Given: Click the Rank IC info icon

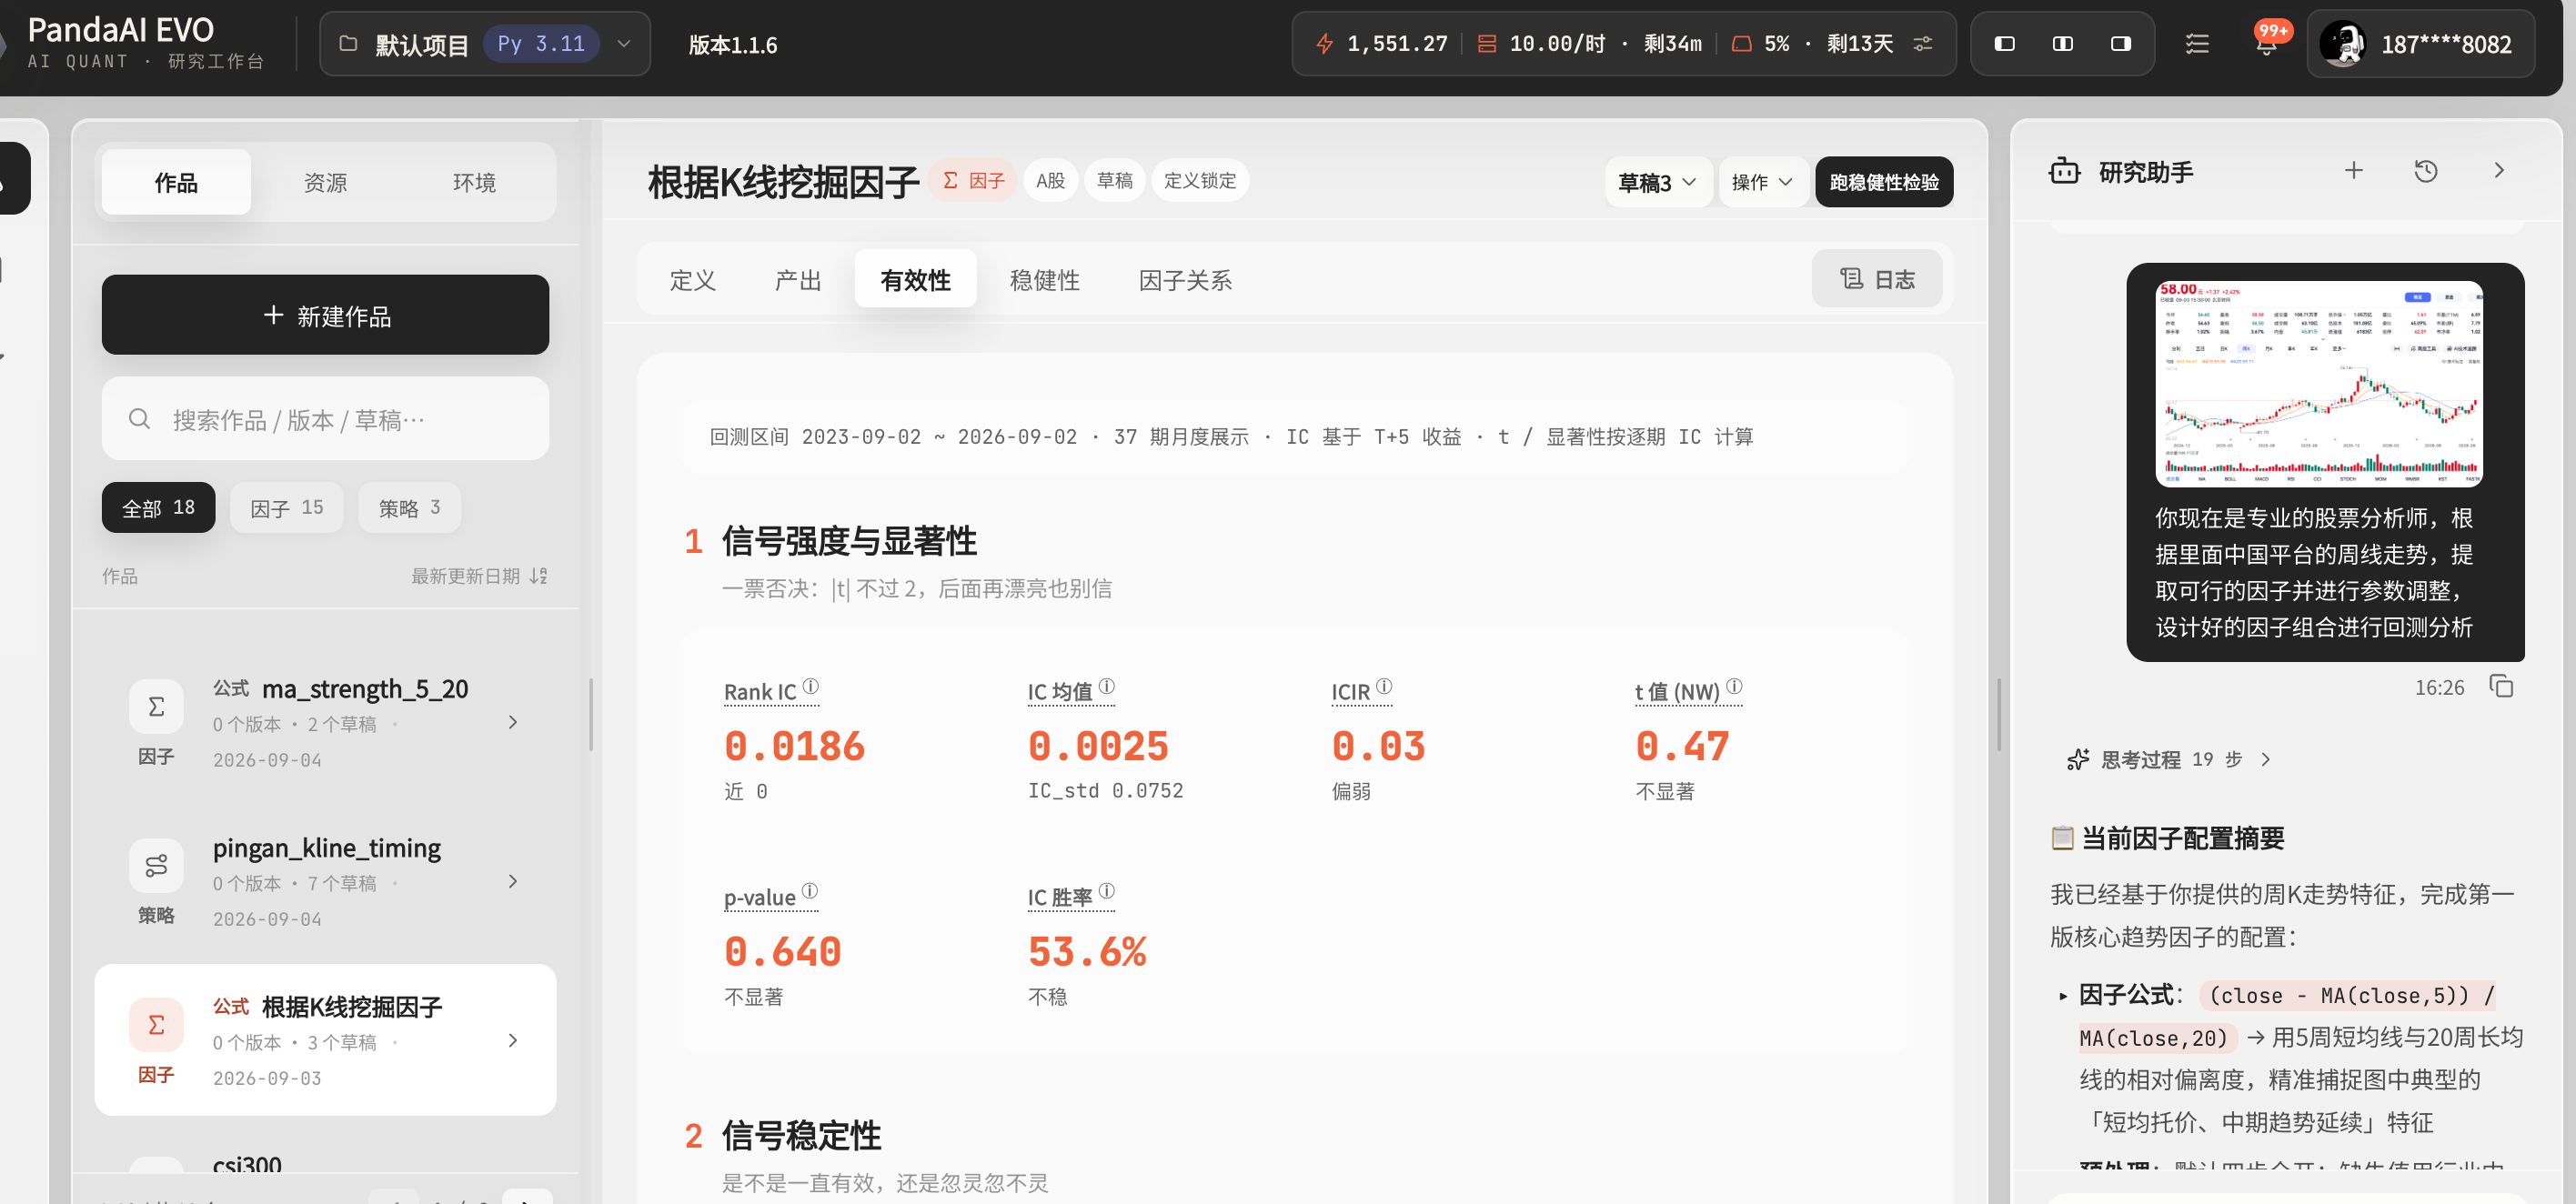Looking at the screenshot, I should (x=811, y=686).
